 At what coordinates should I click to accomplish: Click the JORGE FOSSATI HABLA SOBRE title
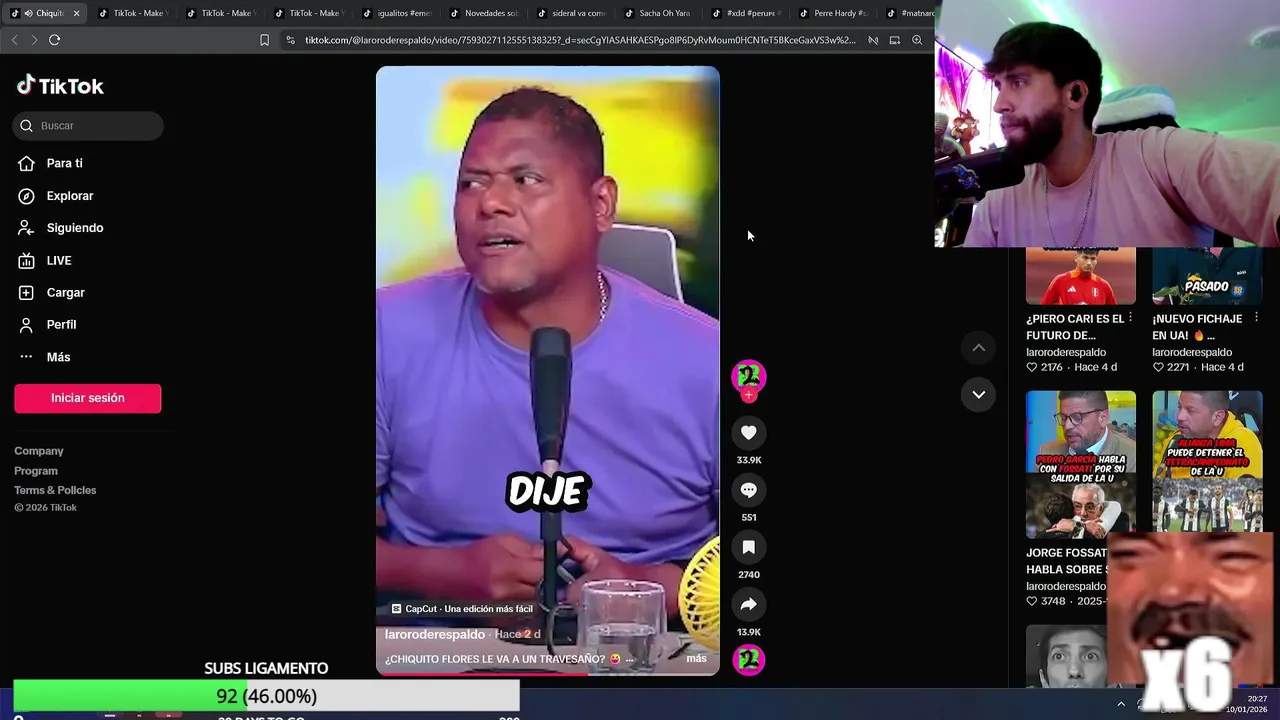point(1067,561)
